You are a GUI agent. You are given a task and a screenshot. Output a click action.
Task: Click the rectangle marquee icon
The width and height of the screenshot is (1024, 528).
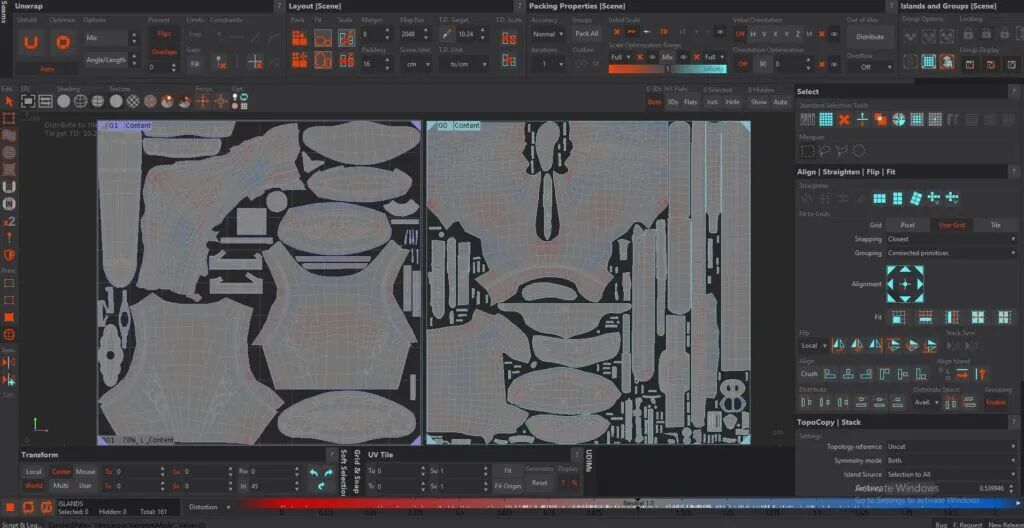pos(807,151)
